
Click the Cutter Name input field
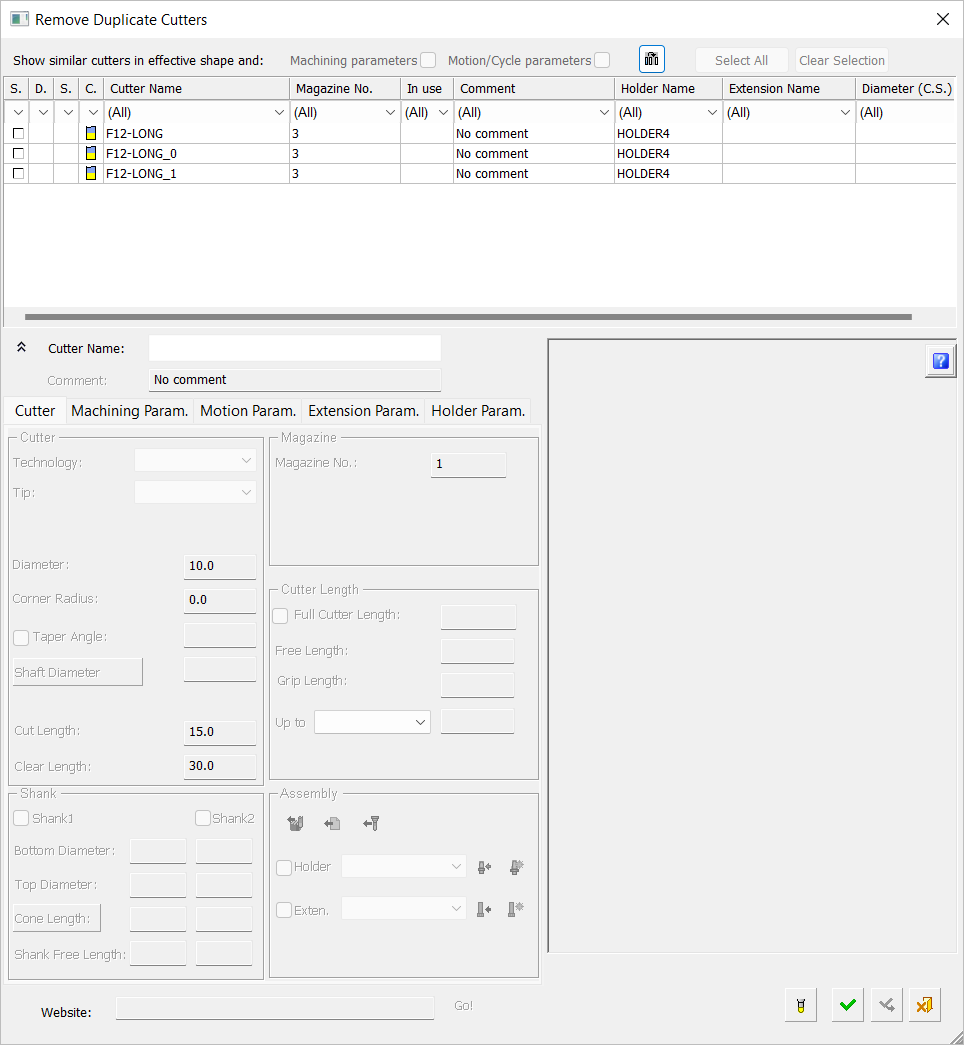pyautogui.click(x=295, y=348)
